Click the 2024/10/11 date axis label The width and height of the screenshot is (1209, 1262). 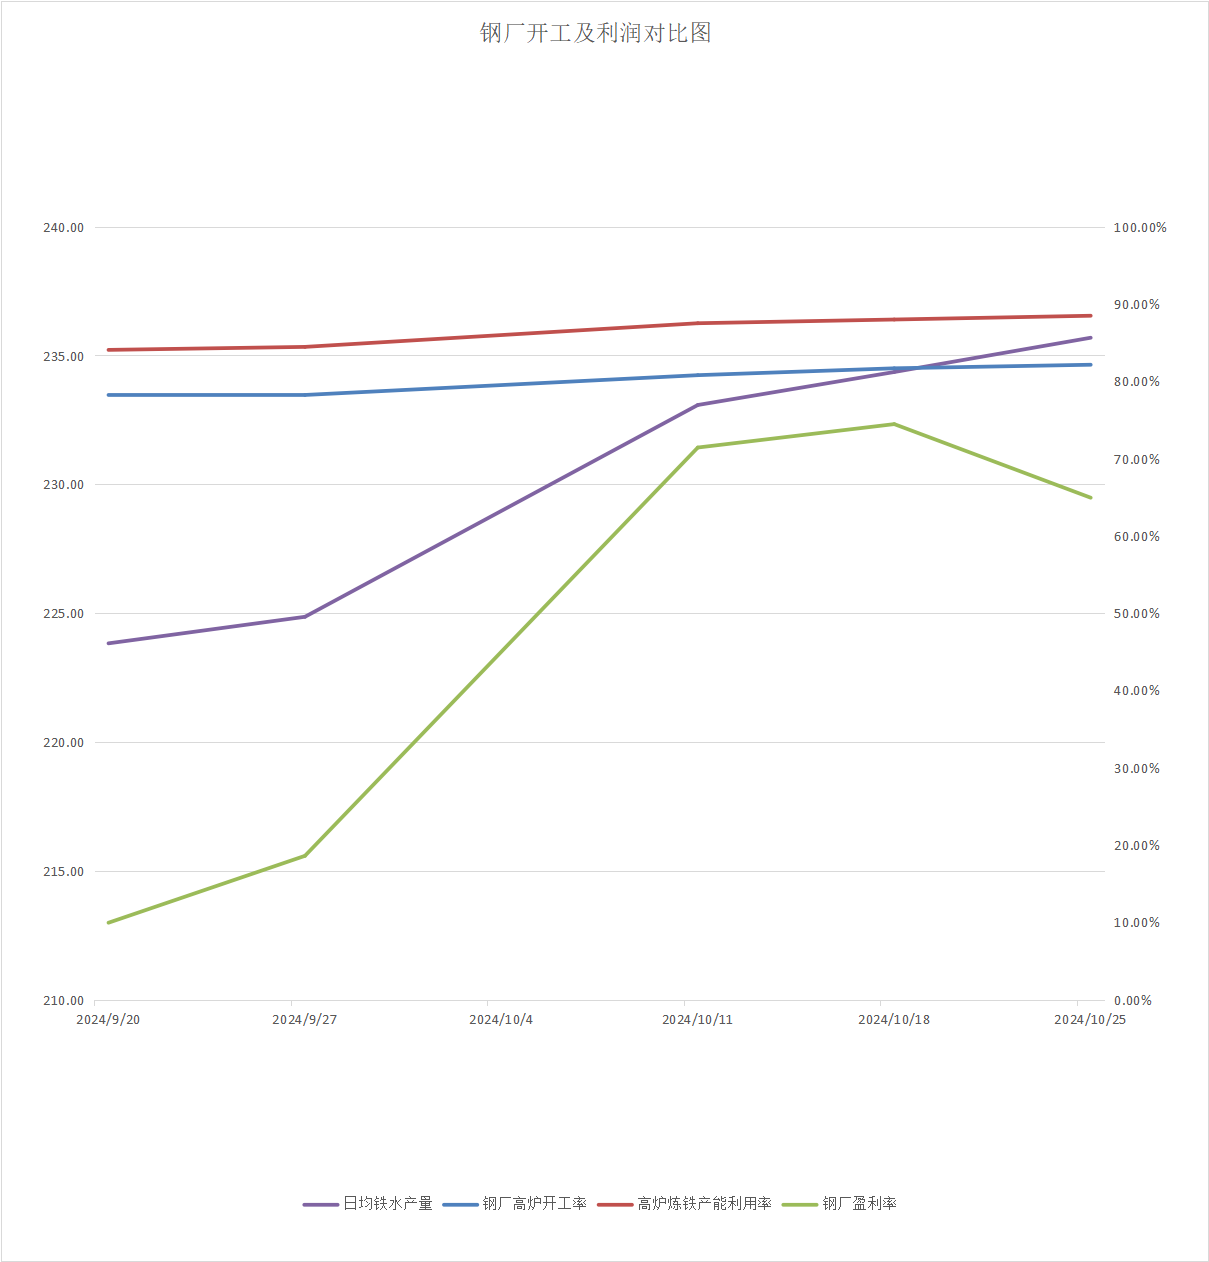click(x=697, y=1020)
